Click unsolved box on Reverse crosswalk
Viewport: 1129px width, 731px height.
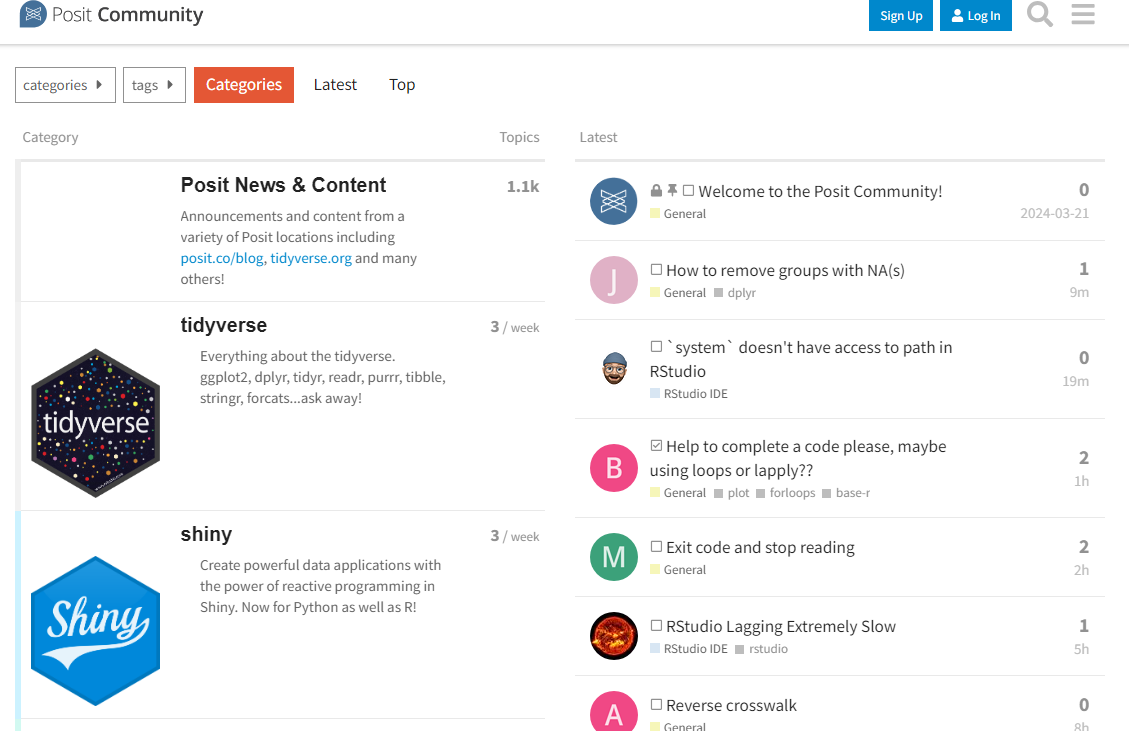pyautogui.click(x=656, y=704)
